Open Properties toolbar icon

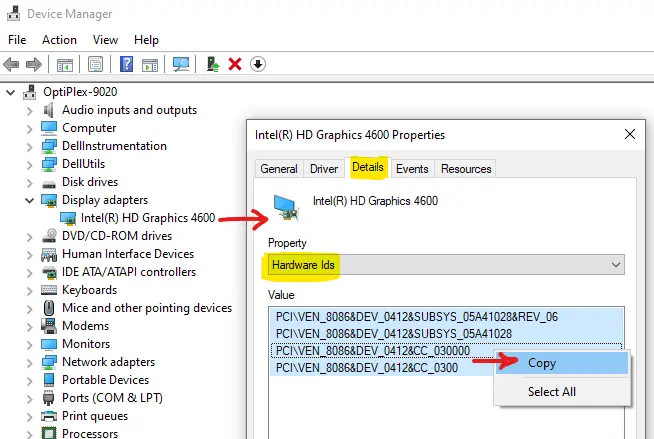(x=96, y=65)
